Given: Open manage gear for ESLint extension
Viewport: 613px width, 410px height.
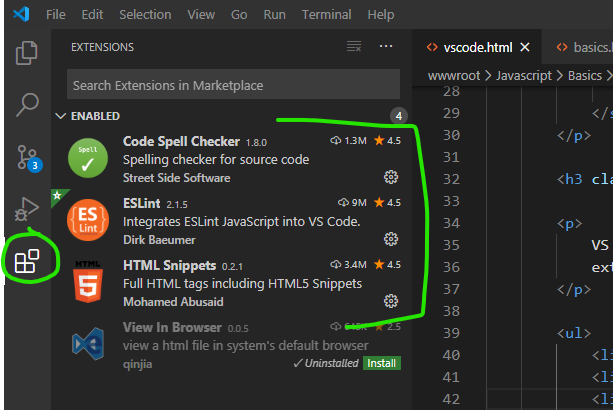Looking at the screenshot, I should coord(391,239).
